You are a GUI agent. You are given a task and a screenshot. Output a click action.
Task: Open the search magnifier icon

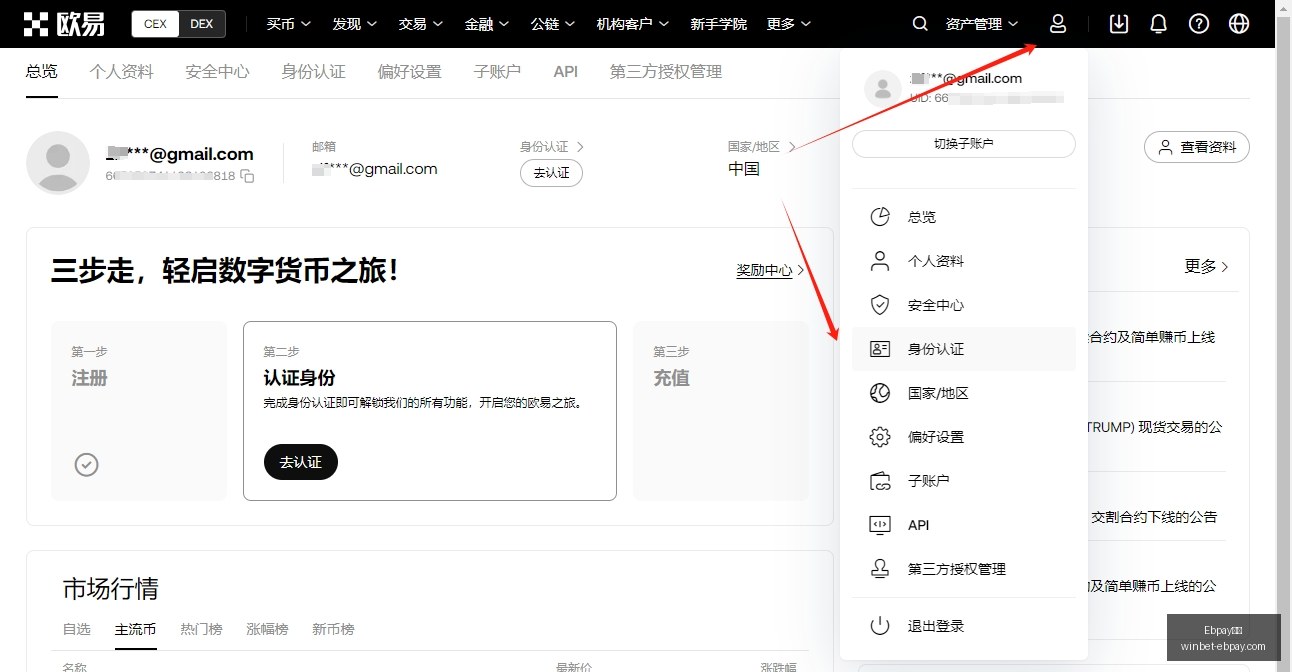[x=921, y=24]
